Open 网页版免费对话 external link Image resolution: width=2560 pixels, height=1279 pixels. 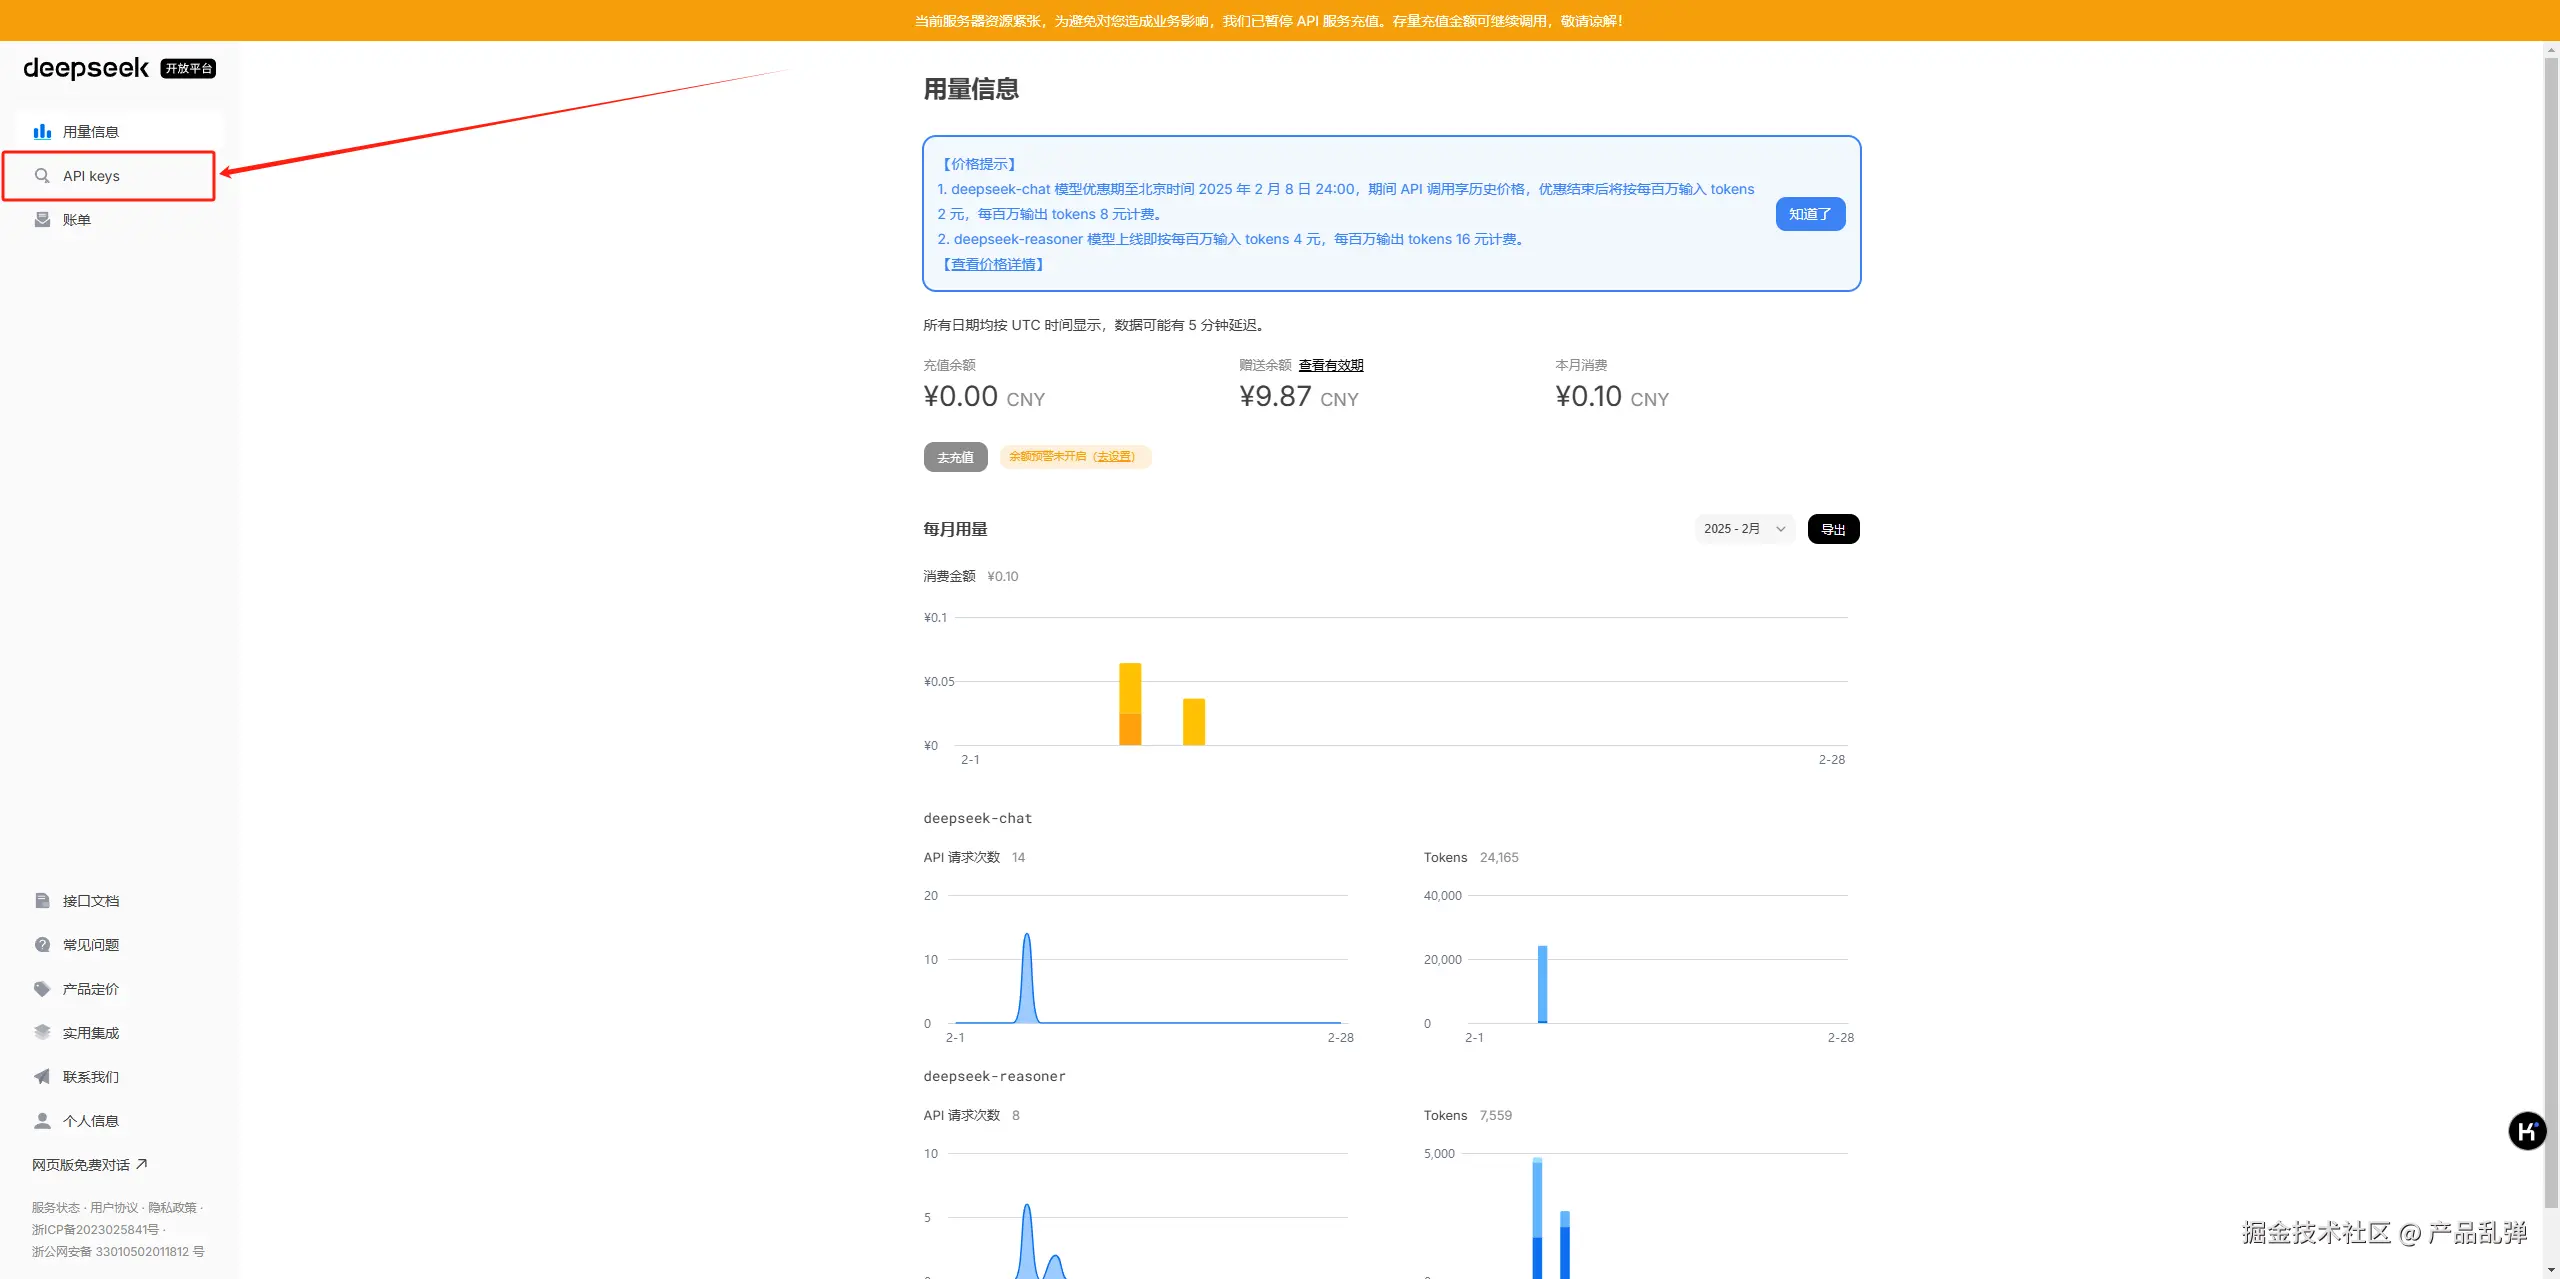[x=89, y=1165]
